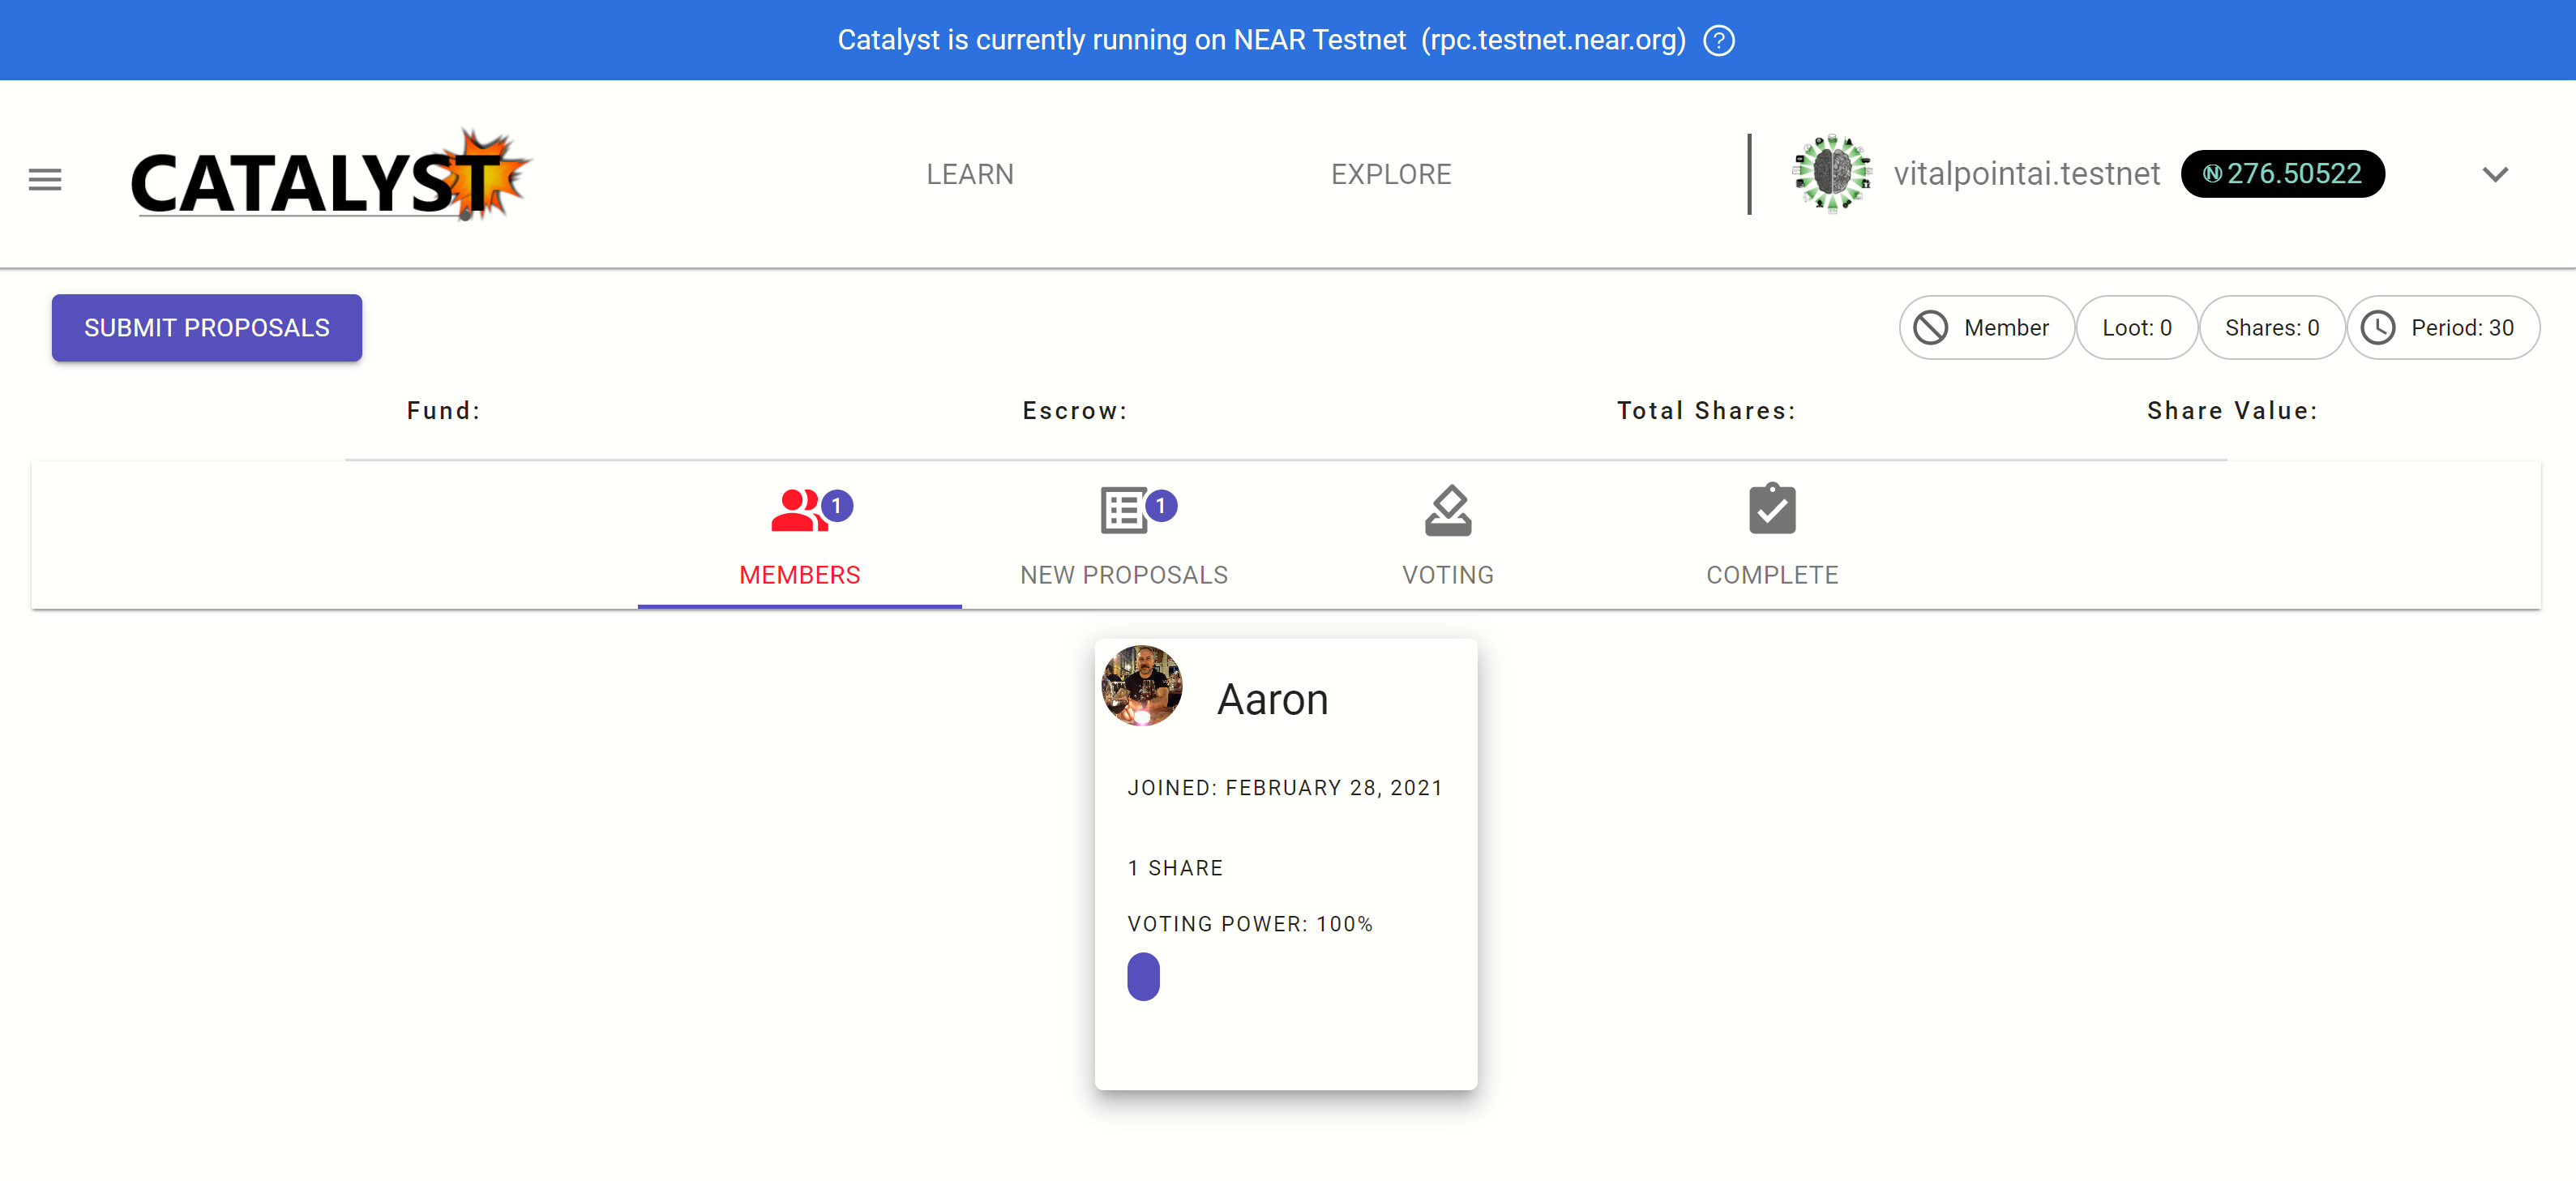Click the purple voting power bar

click(x=1143, y=977)
